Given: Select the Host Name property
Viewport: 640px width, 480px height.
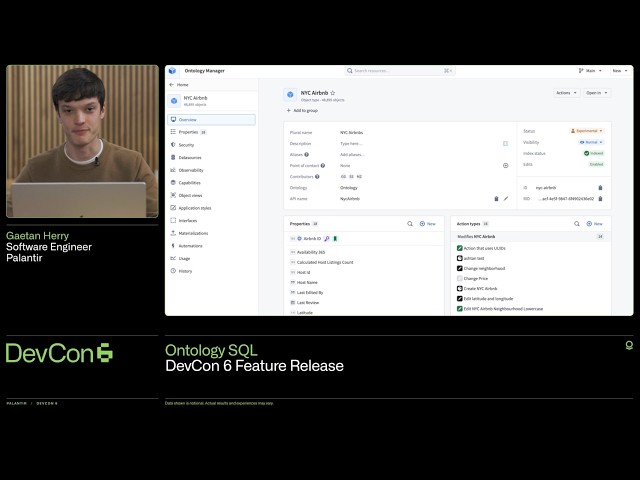Looking at the screenshot, I should 307,282.
